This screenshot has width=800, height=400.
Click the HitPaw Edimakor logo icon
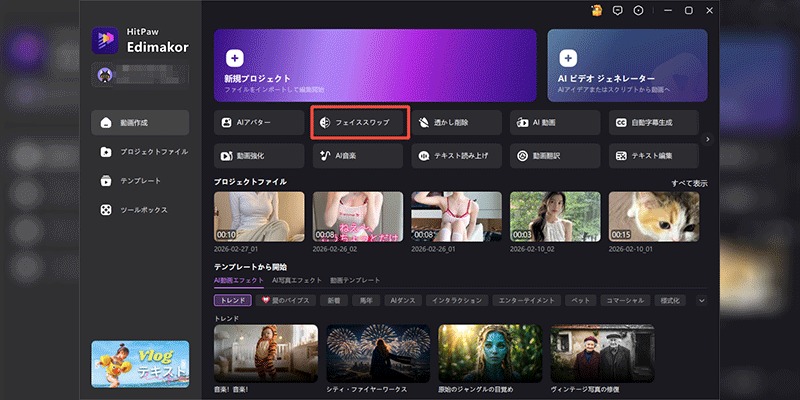(105, 40)
